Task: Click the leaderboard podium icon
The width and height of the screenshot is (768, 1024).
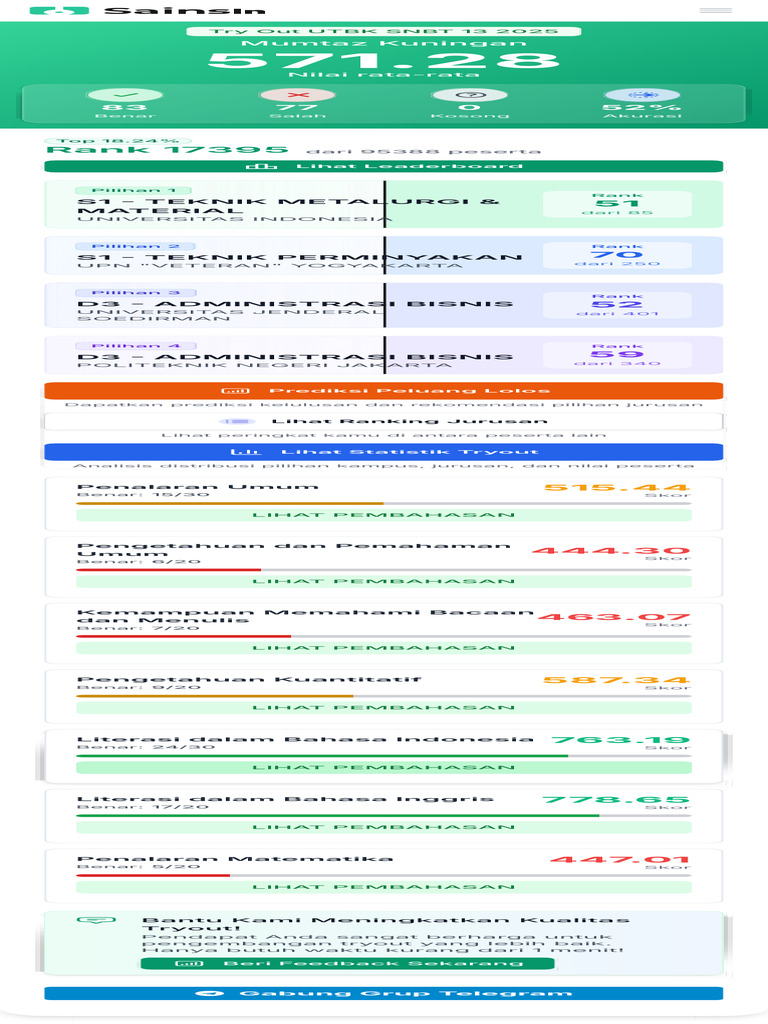Action: 261,167
